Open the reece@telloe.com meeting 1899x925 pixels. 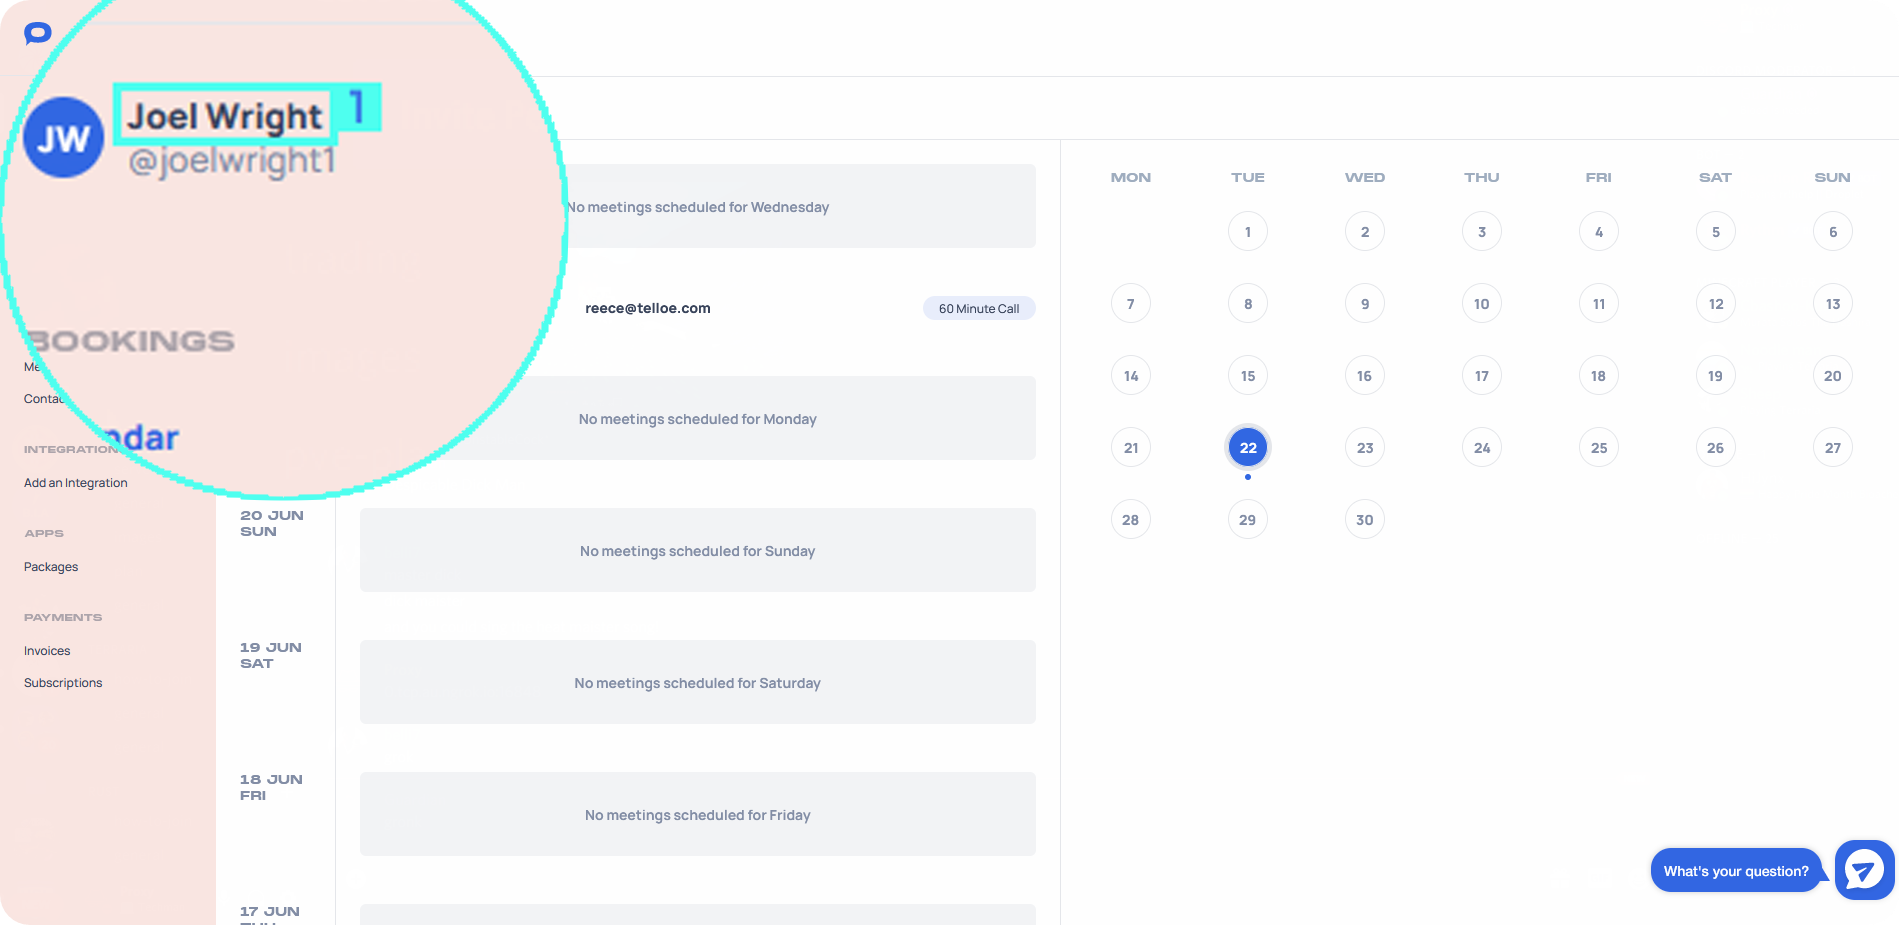click(648, 308)
